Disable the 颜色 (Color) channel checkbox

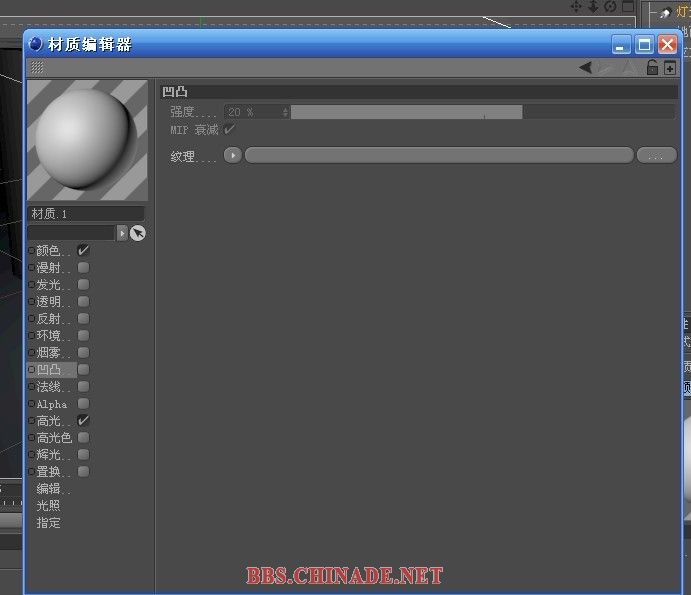(84, 250)
